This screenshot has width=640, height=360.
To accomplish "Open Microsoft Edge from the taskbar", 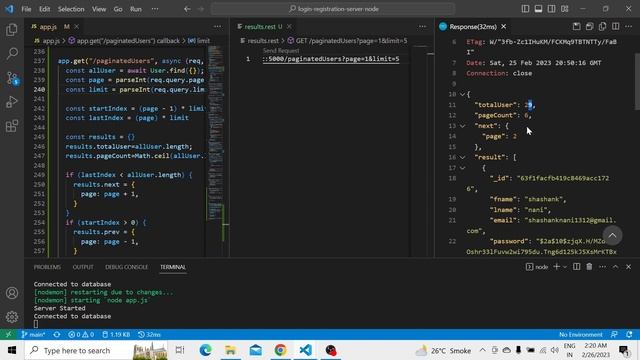I will click(206, 350).
